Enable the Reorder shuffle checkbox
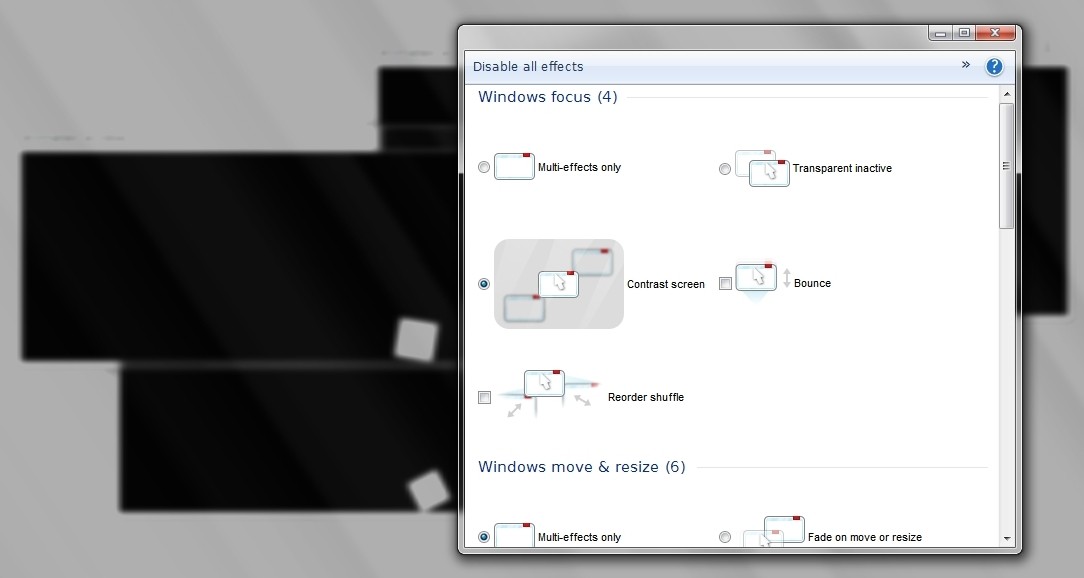Screen dimensions: 1084x578 pos(484,397)
